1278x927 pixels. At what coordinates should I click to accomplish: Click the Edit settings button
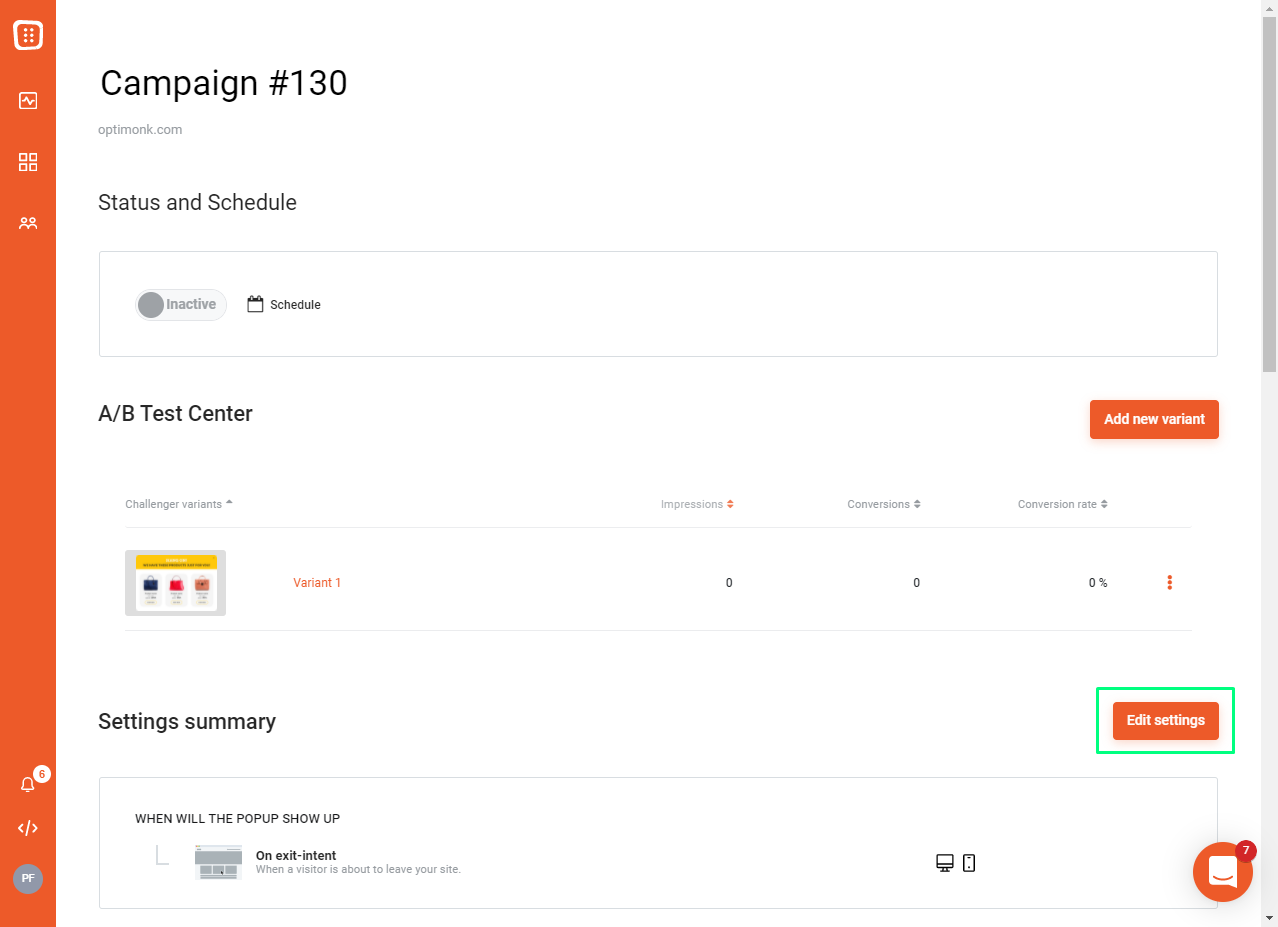1165,720
